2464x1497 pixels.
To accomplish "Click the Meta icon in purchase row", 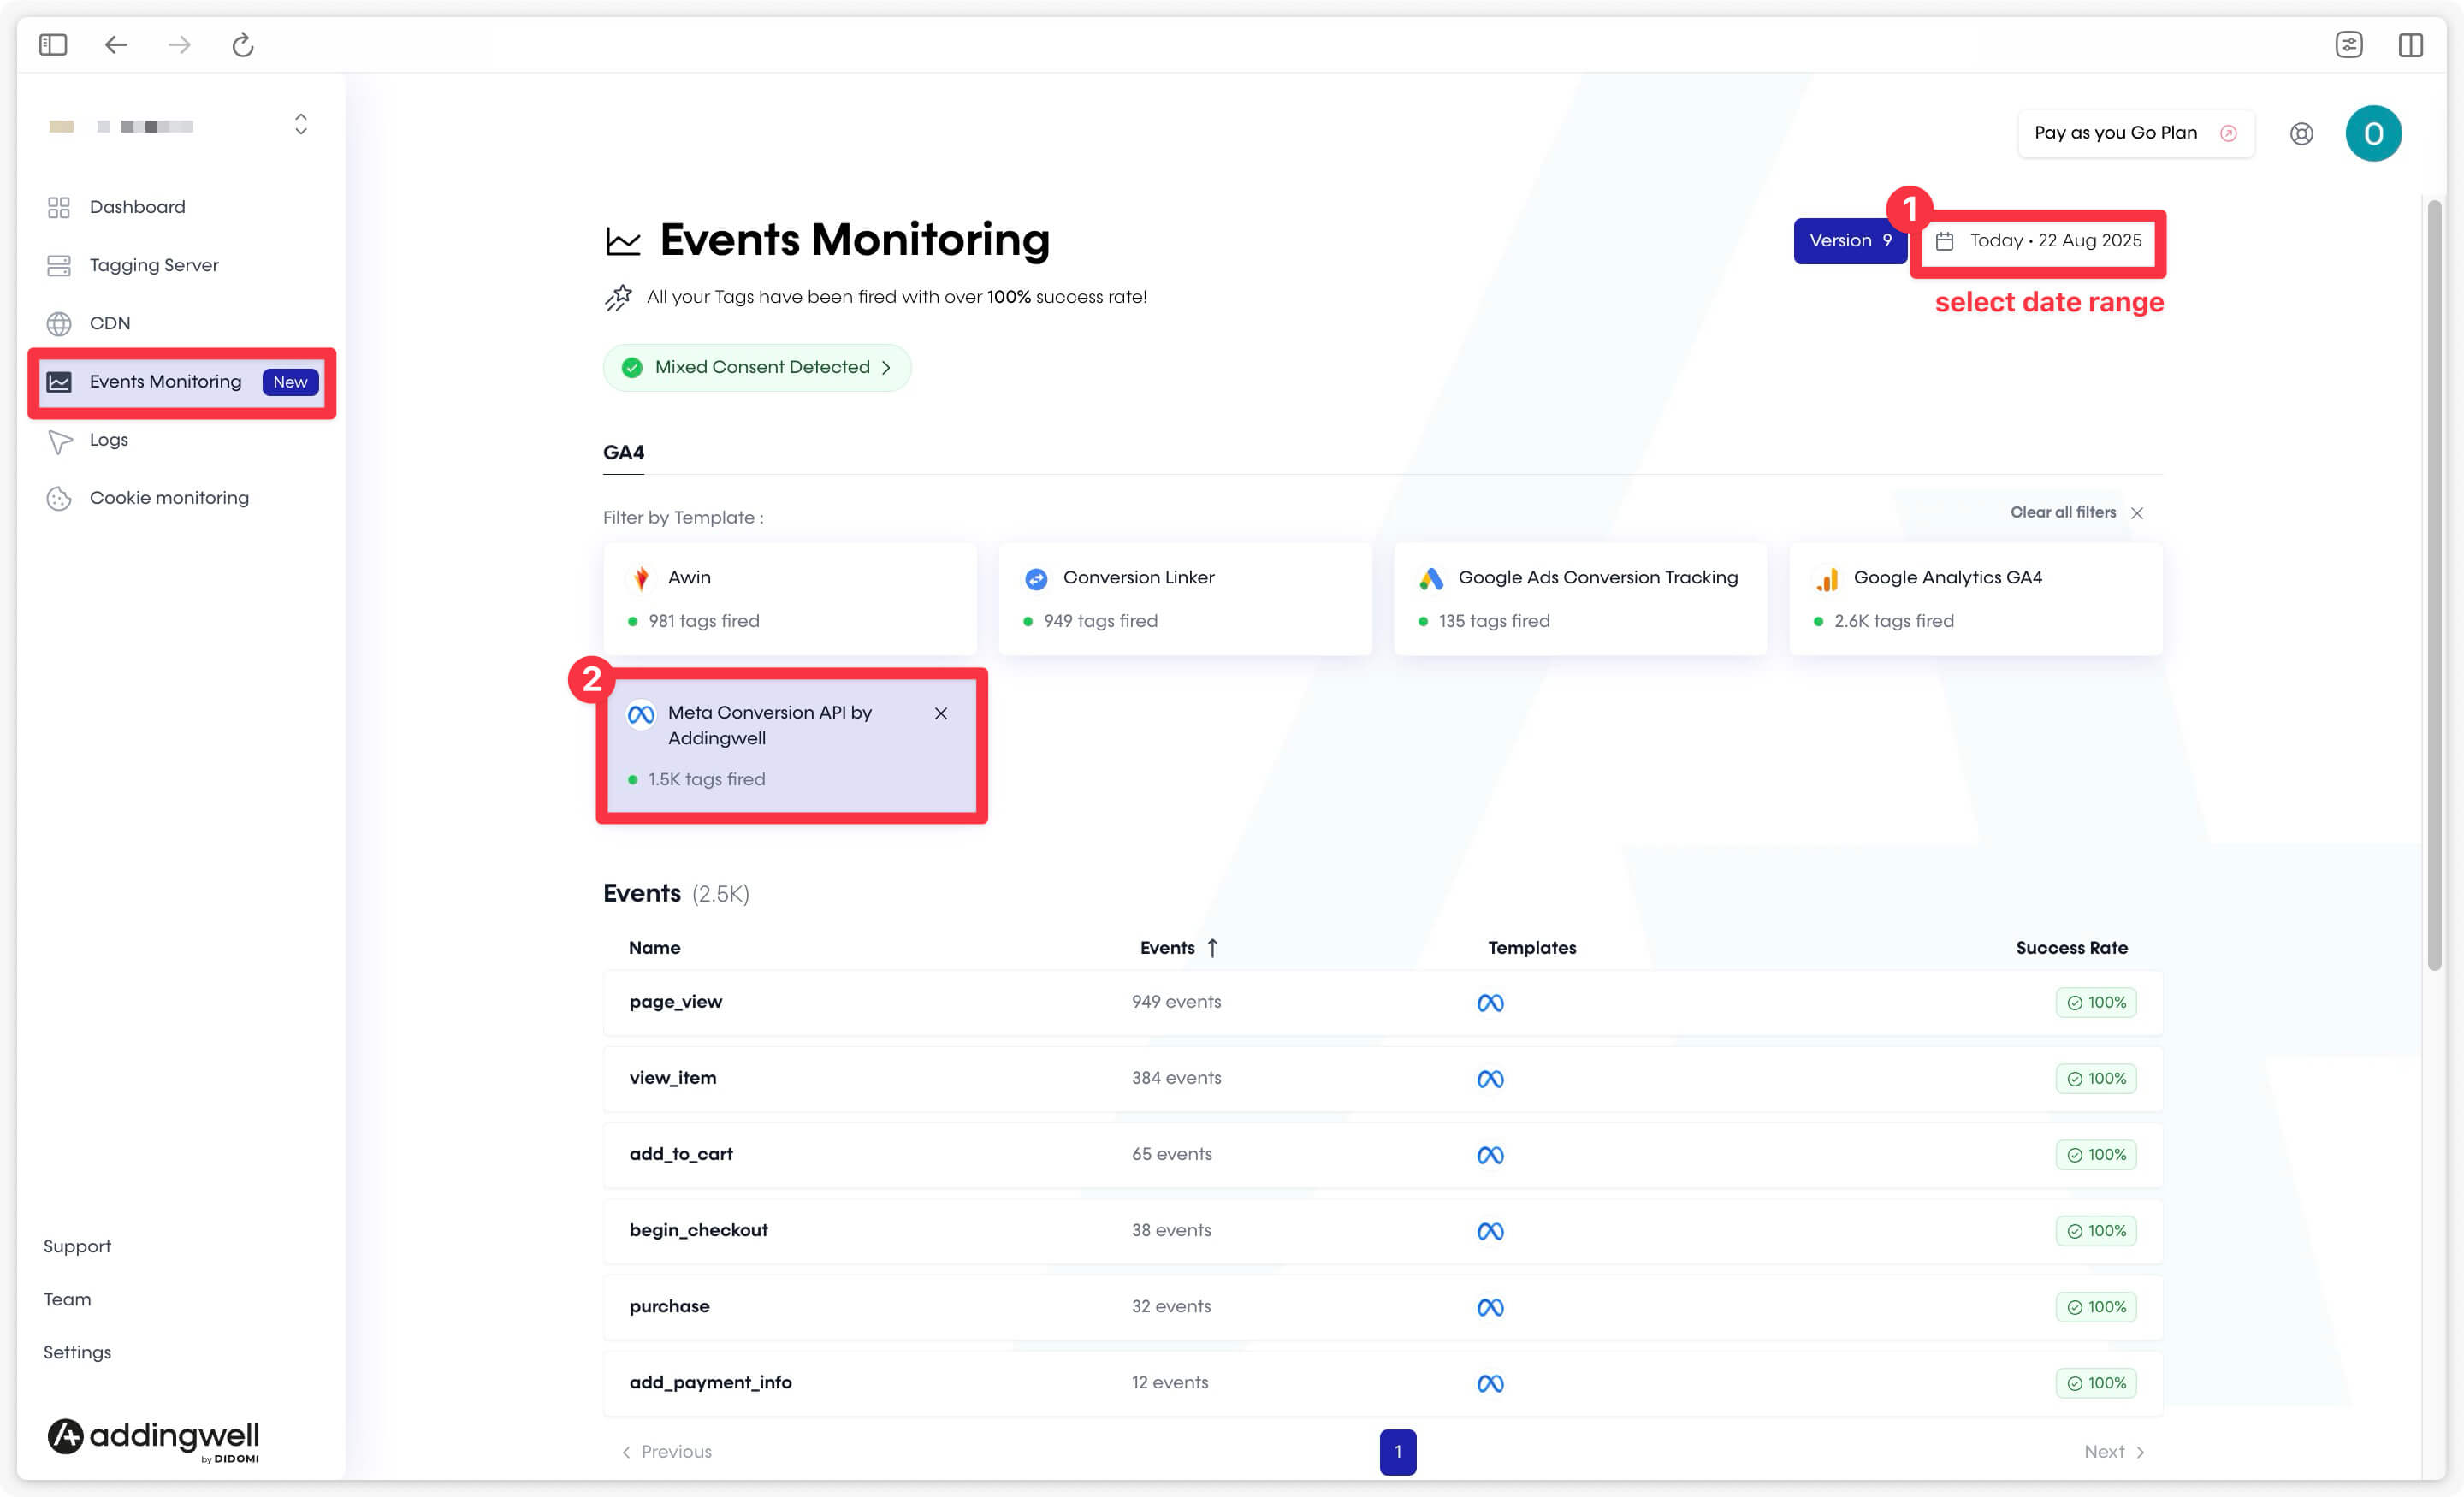I will point(1490,1306).
